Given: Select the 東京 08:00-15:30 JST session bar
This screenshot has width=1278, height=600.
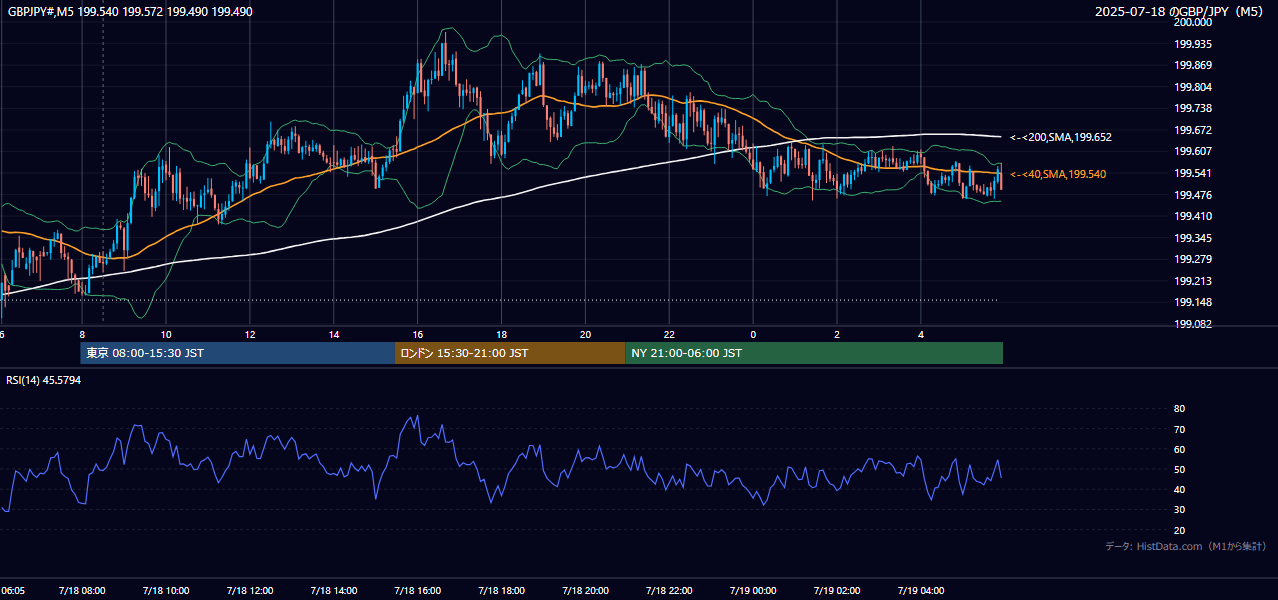Looking at the screenshot, I should pos(238,353).
